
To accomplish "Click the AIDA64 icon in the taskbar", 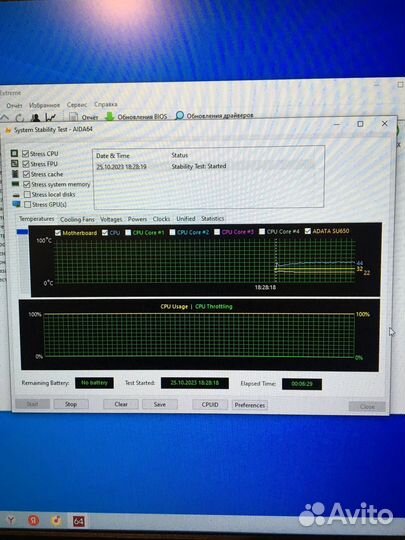I will [x=78, y=521].
